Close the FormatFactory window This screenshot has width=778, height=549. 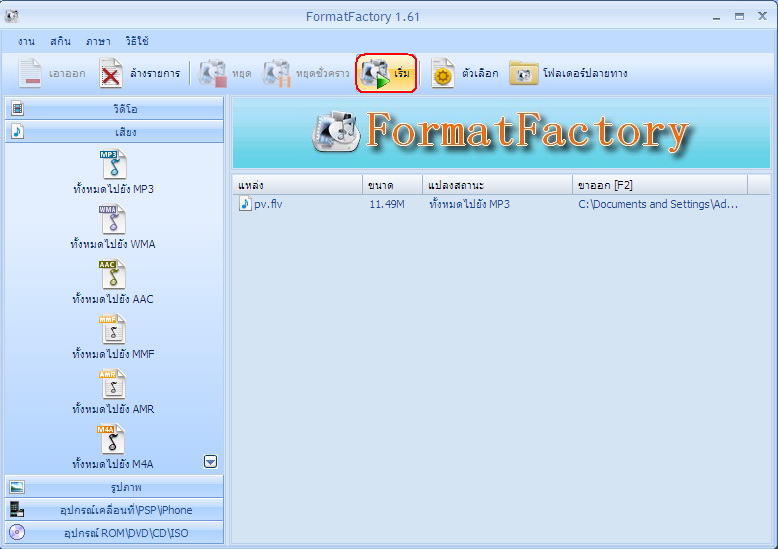tap(763, 16)
